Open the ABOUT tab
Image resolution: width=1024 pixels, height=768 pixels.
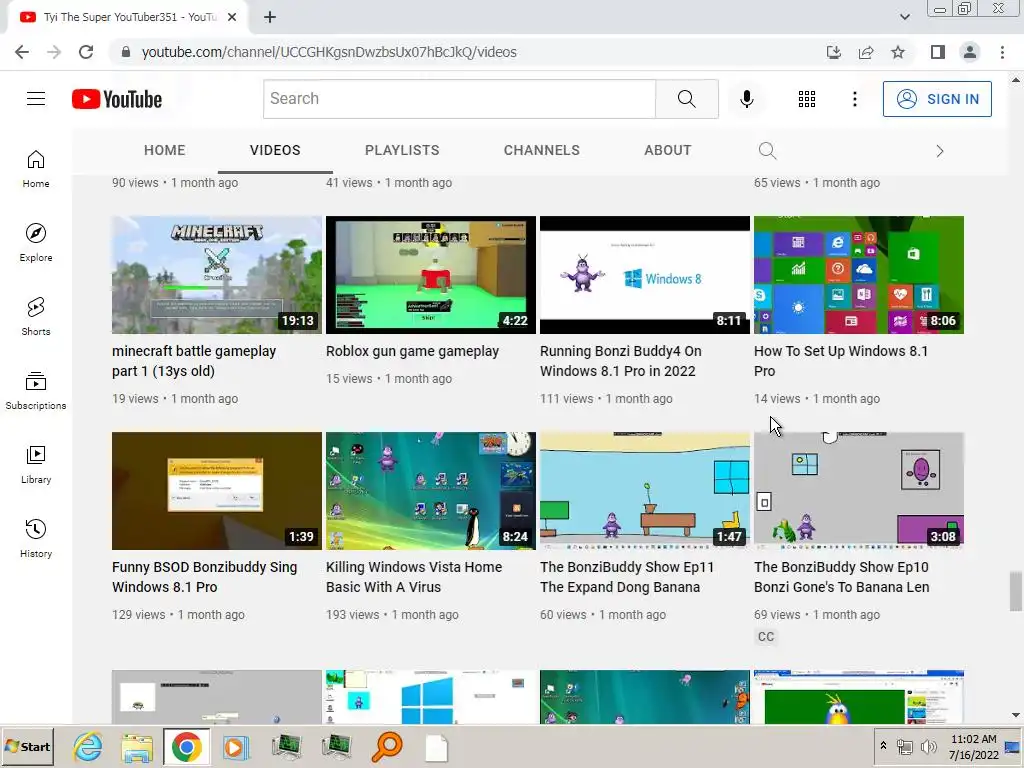click(x=667, y=150)
